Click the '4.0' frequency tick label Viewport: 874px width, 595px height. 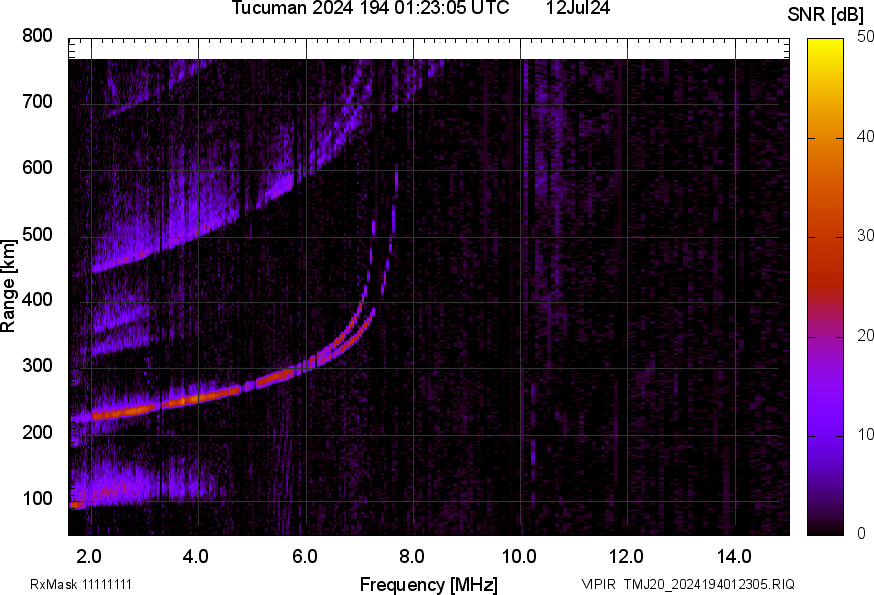(196, 556)
